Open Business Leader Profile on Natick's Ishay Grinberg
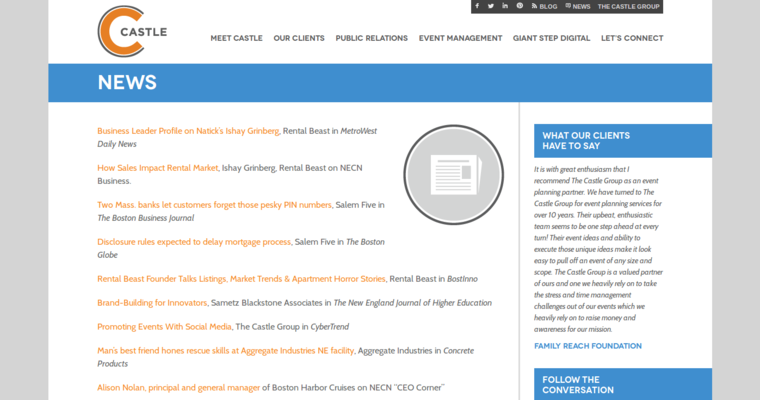 point(188,131)
